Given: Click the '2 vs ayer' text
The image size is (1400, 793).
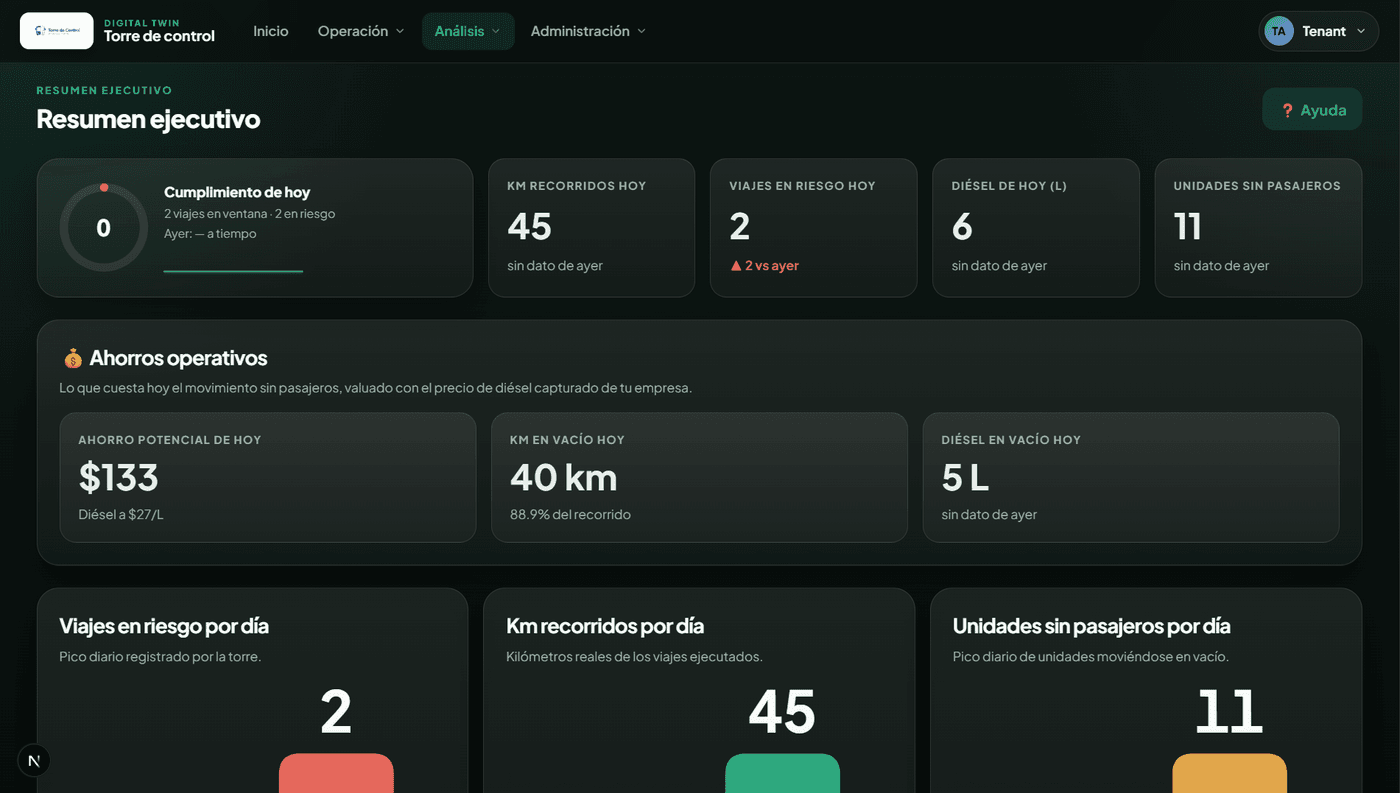Looking at the screenshot, I should coord(772,266).
